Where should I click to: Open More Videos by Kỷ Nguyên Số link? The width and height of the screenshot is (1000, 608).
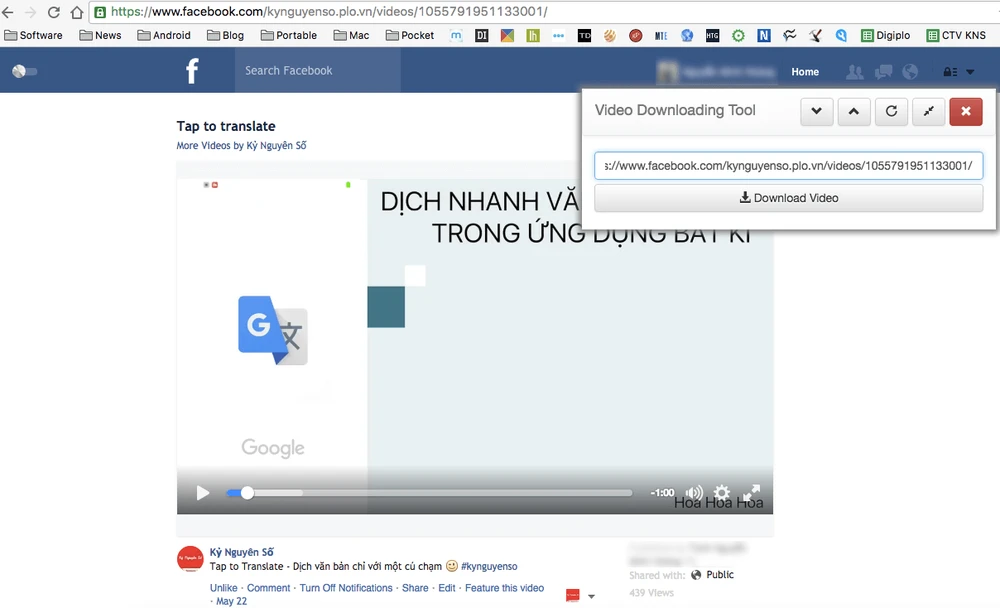coord(241,146)
